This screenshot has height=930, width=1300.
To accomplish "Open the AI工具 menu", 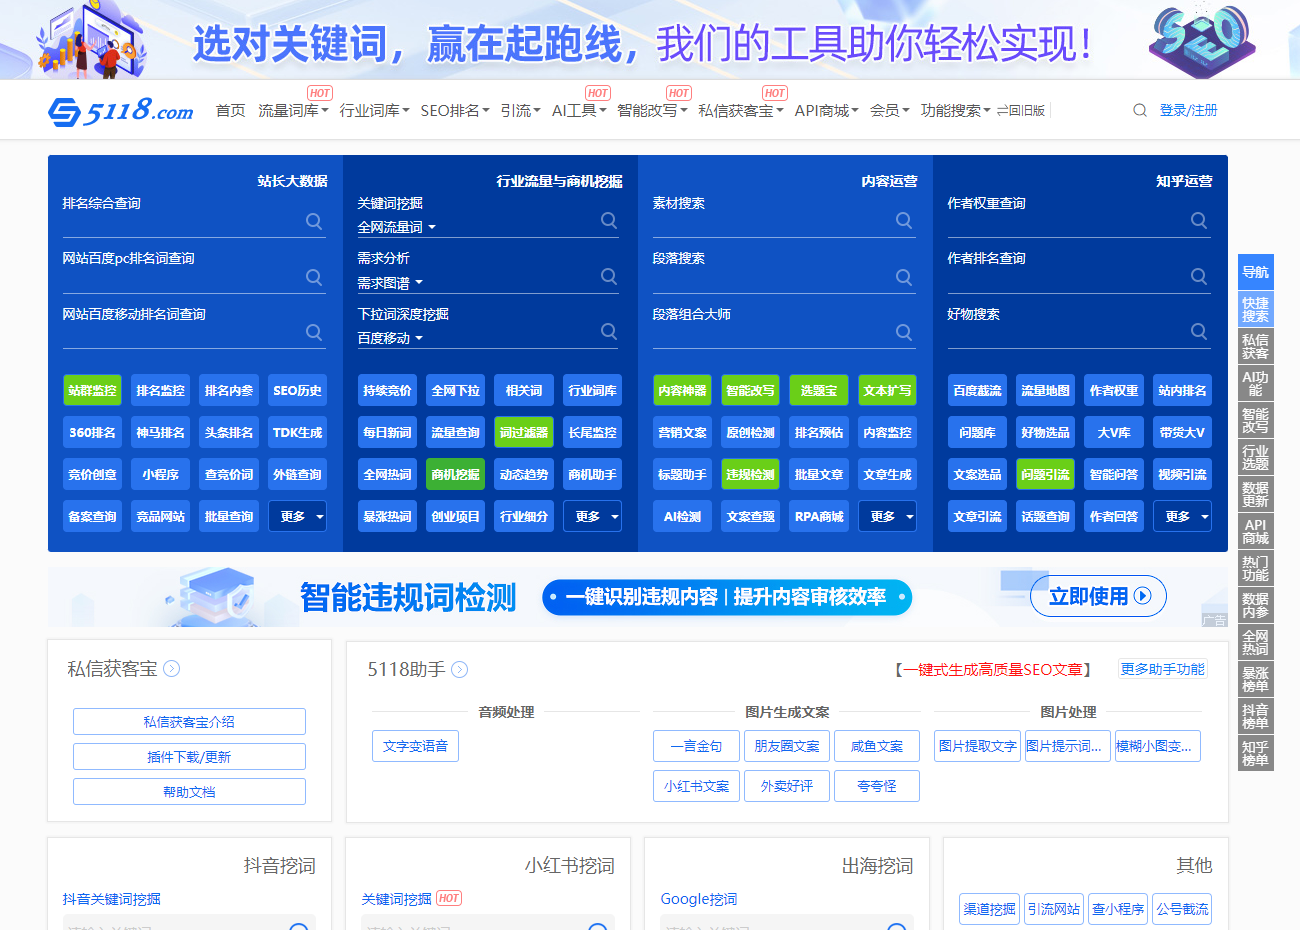I will [x=576, y=110].
